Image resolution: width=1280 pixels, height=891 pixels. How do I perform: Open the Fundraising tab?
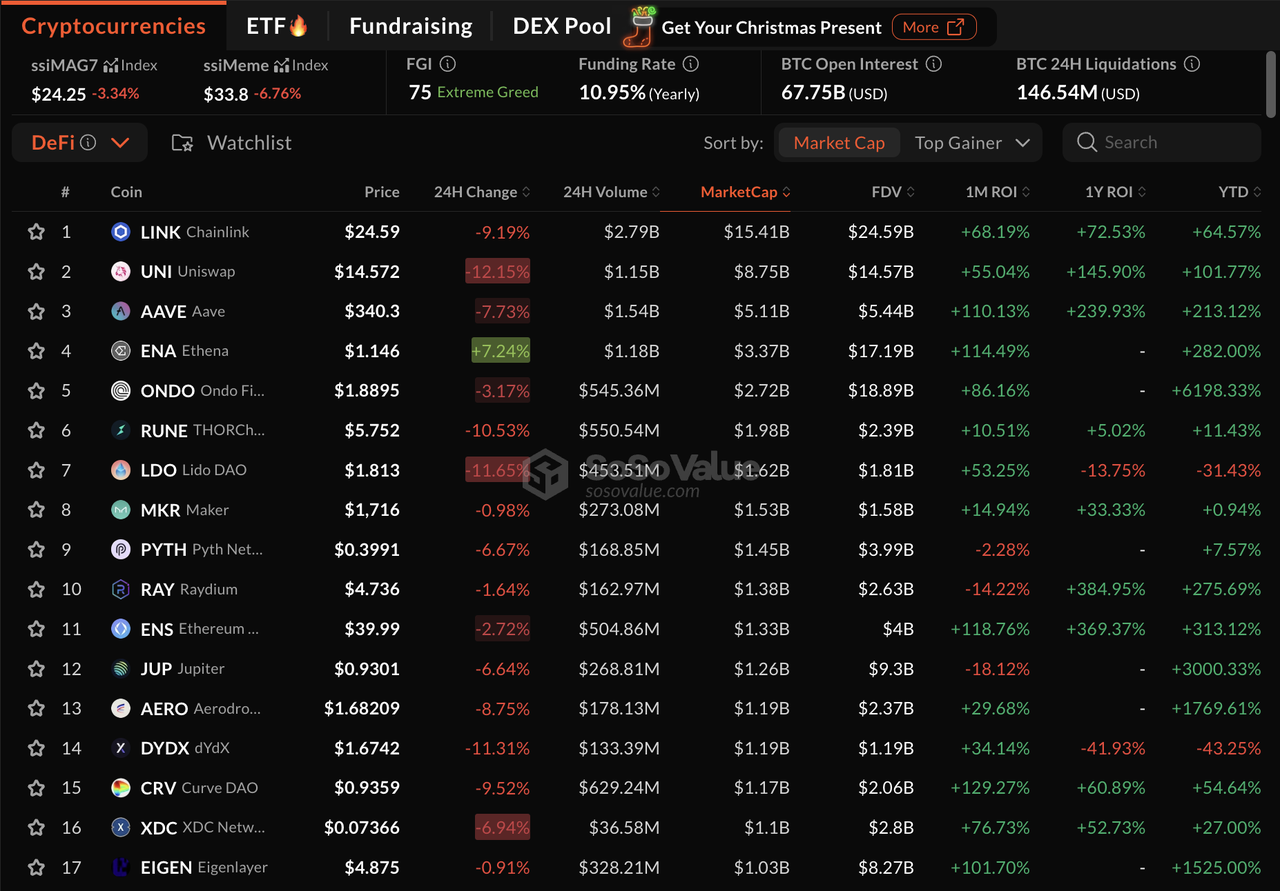410,26
